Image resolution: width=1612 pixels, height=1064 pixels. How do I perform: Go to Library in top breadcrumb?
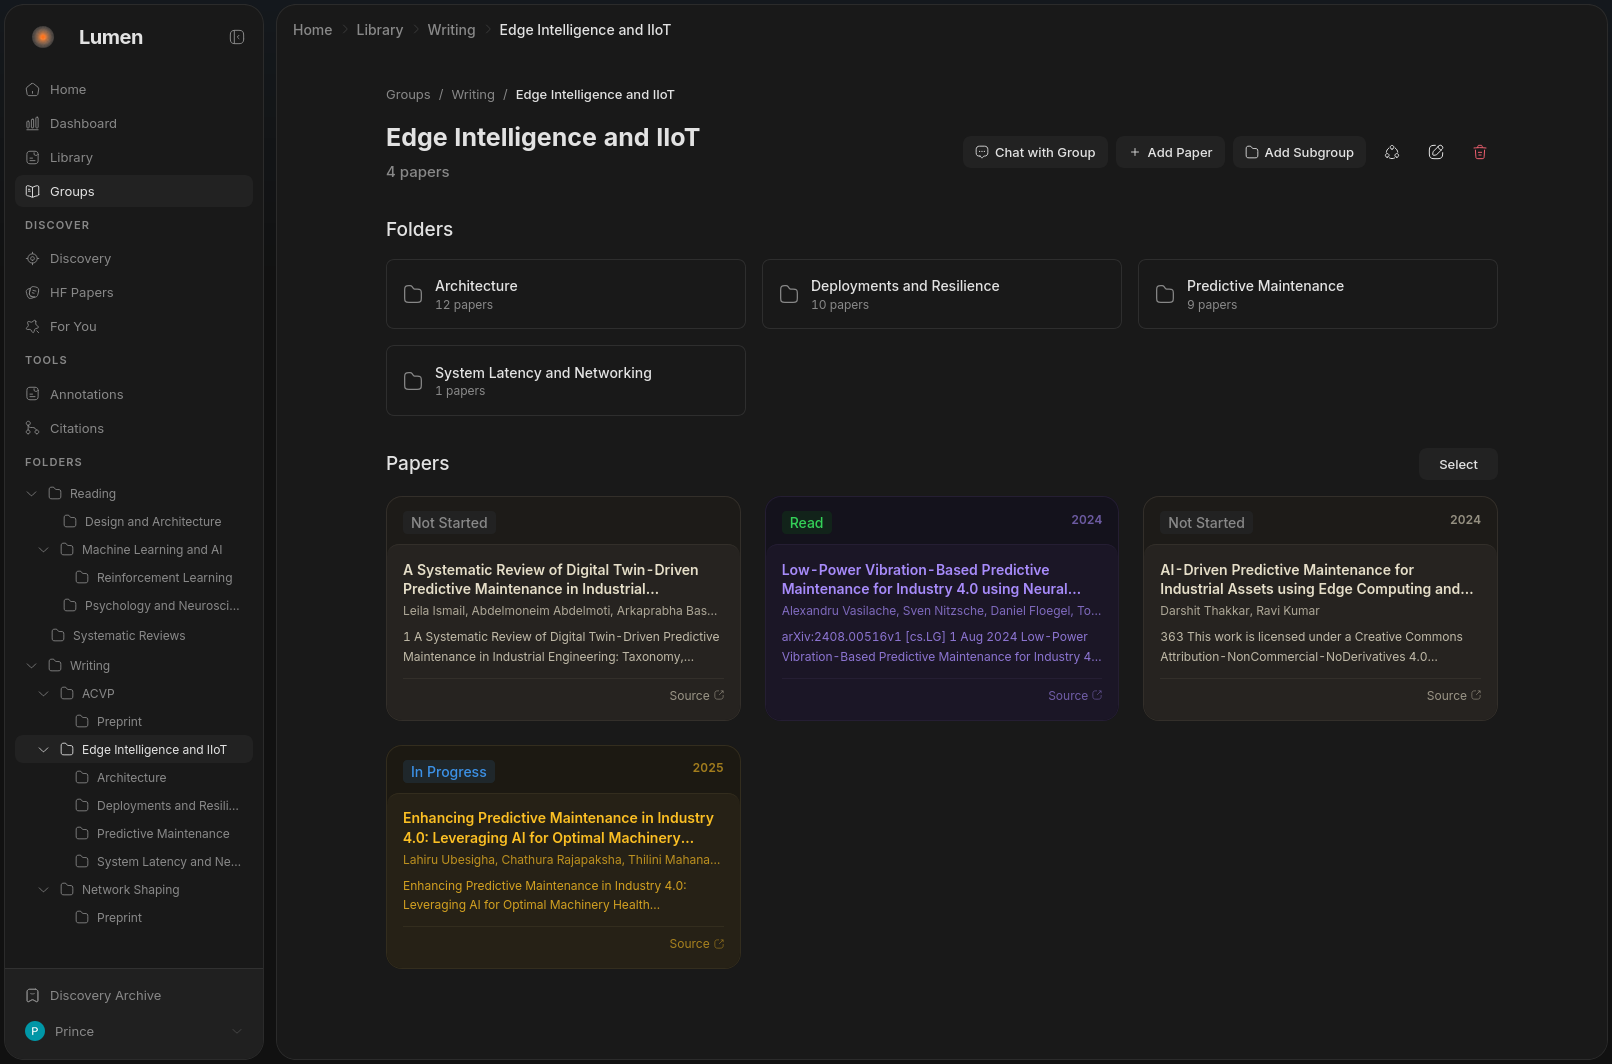click(380, 30)
